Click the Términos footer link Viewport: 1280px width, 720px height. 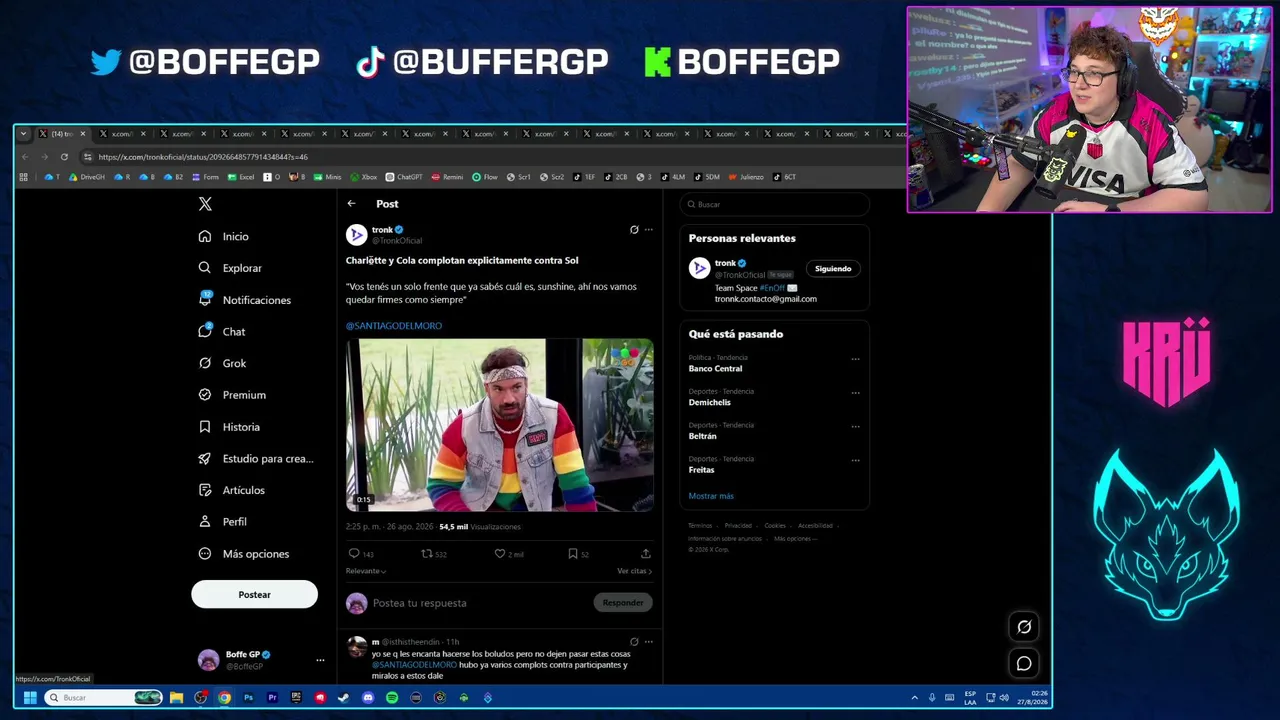700,526
